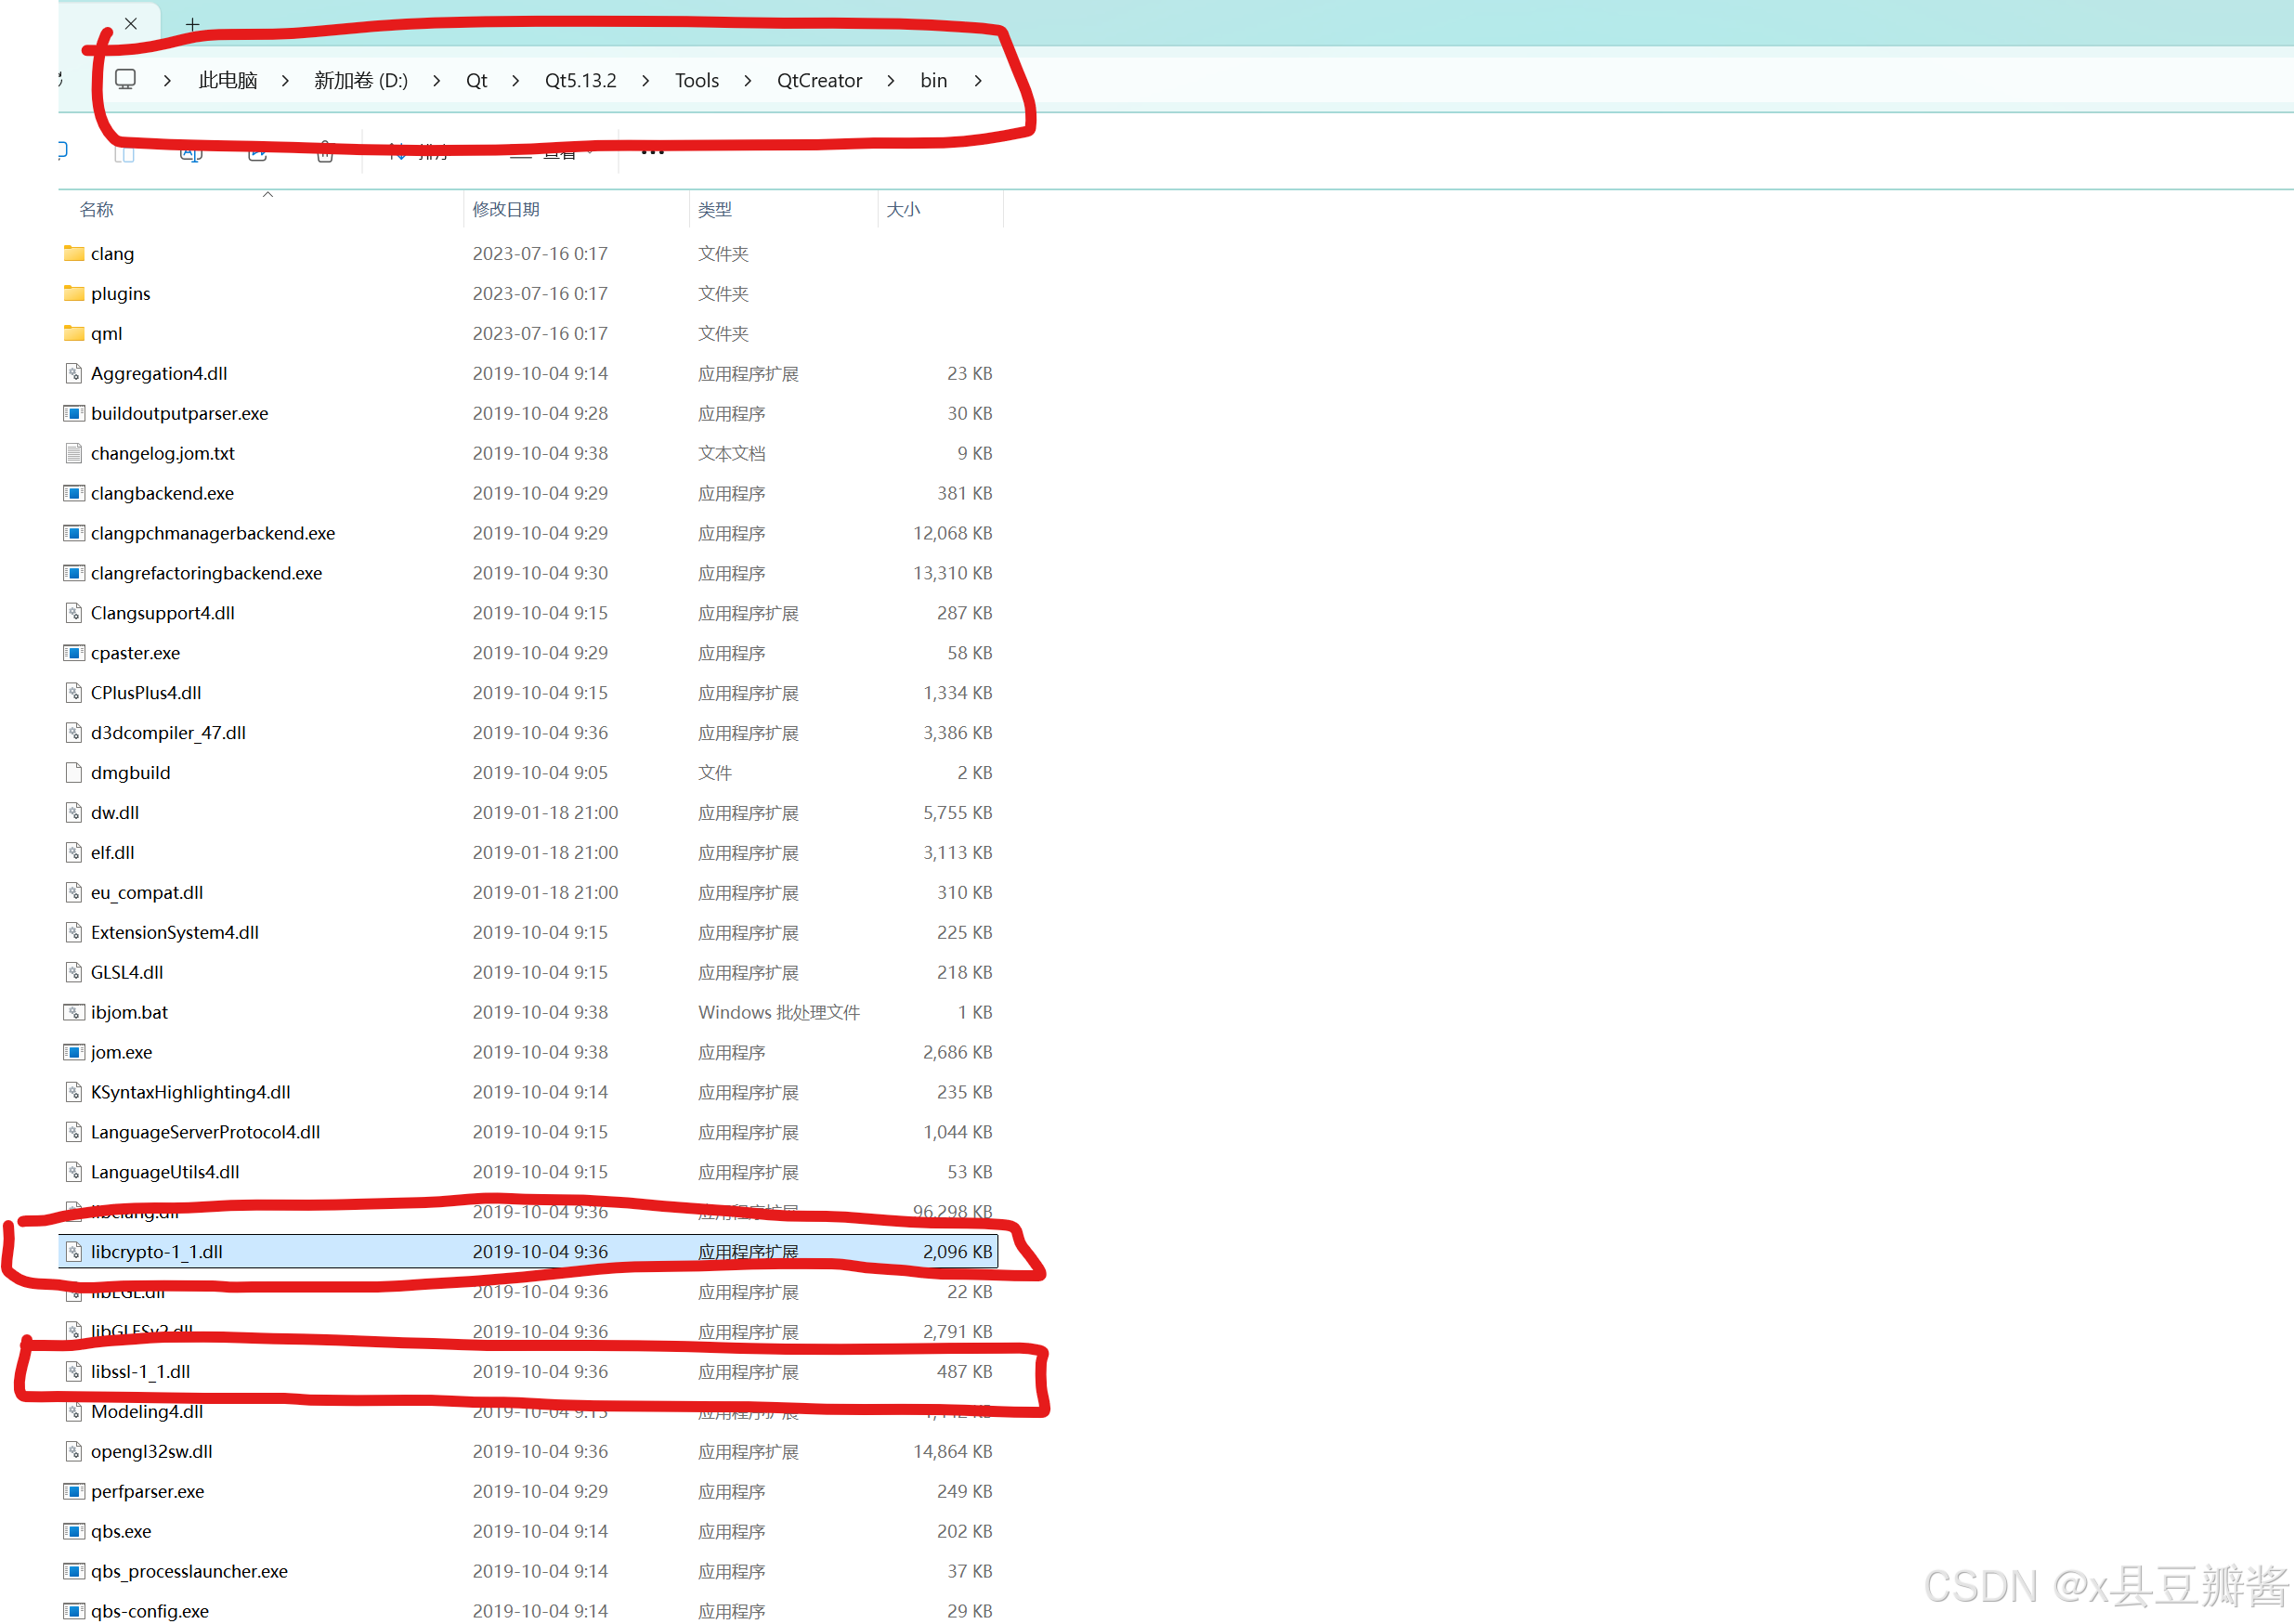
Task: Open the three-dot more options menu
Action: (x=652, y=152)
